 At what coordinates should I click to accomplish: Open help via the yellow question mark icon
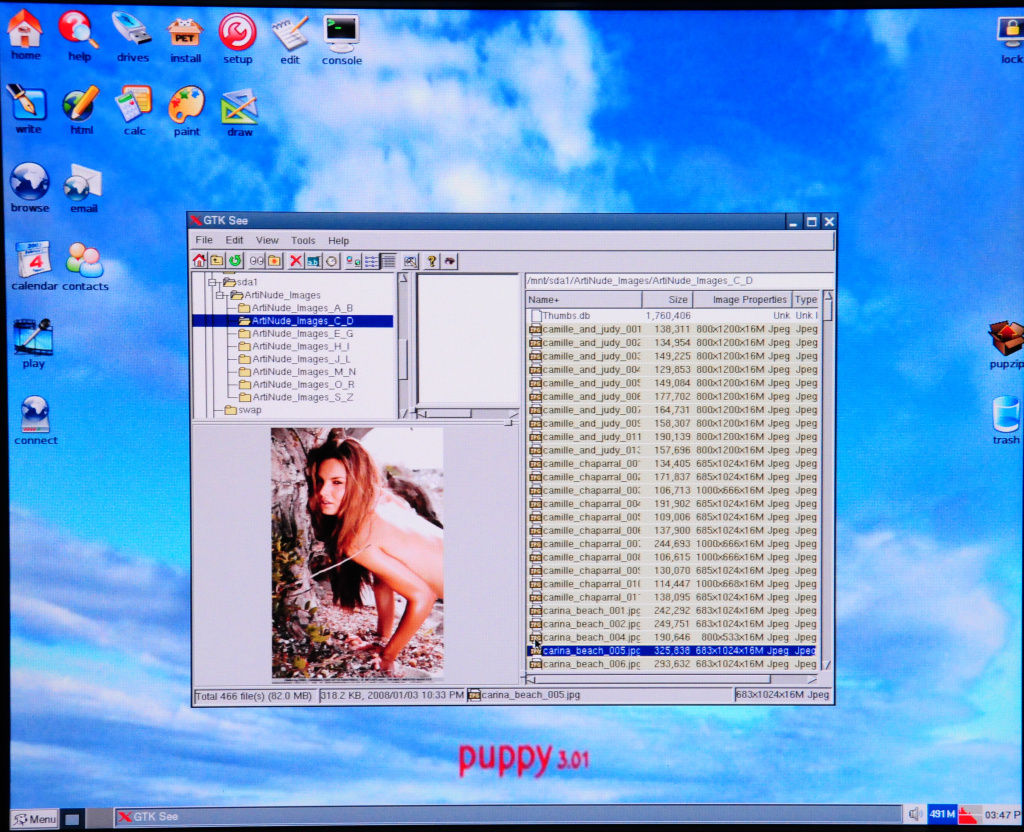[432, 261]
